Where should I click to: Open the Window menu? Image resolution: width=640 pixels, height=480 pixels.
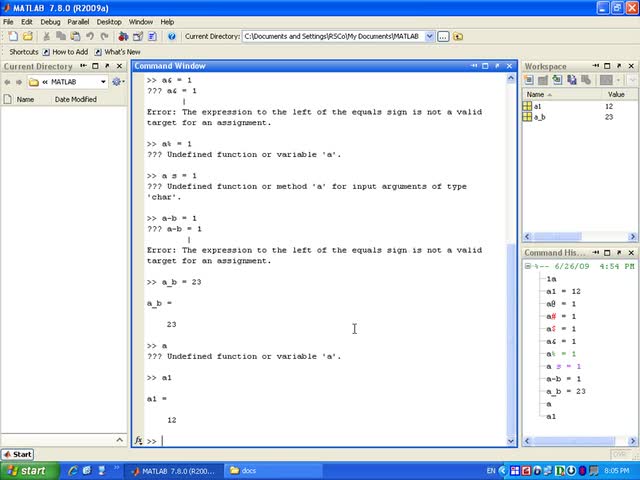tap(141, 22)
